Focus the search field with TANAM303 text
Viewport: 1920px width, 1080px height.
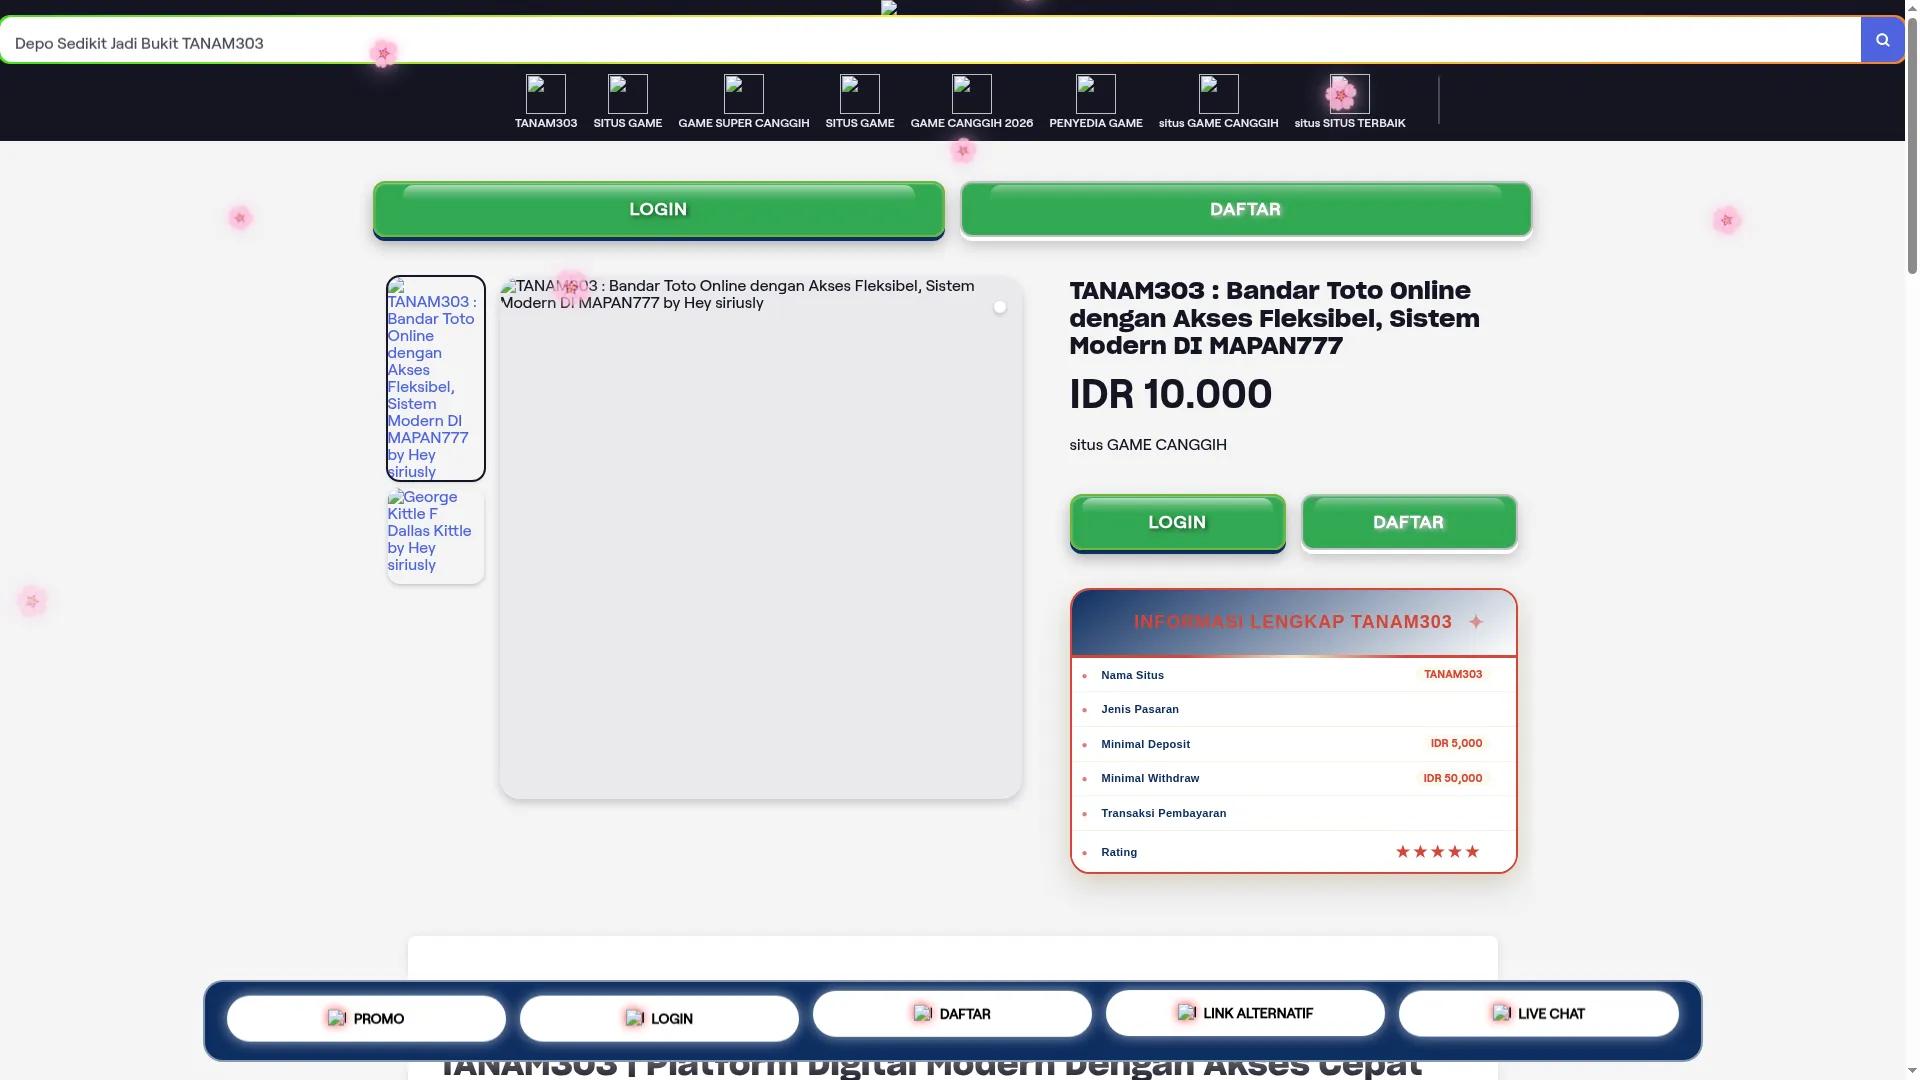tap(930, 42)
